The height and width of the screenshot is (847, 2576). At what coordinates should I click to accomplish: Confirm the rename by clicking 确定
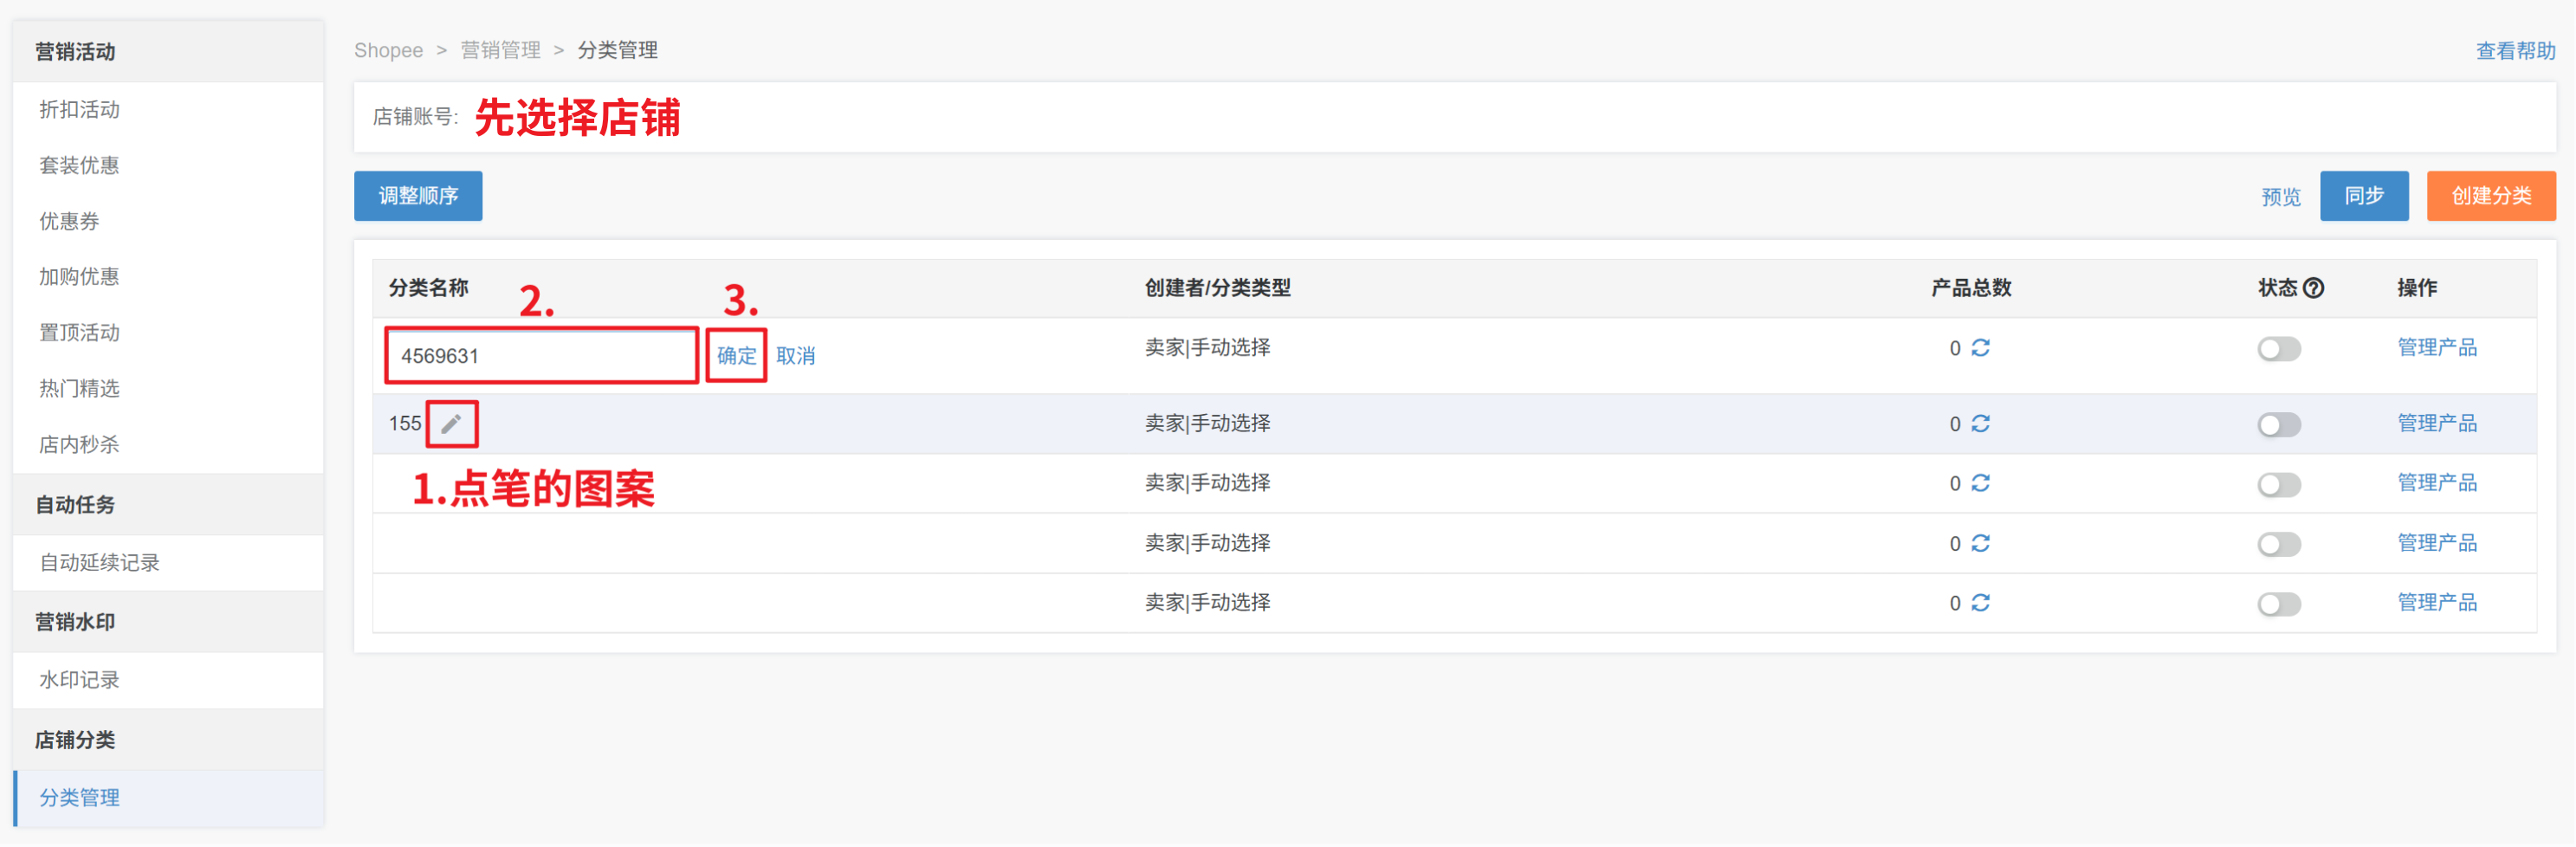coord(736,356)
